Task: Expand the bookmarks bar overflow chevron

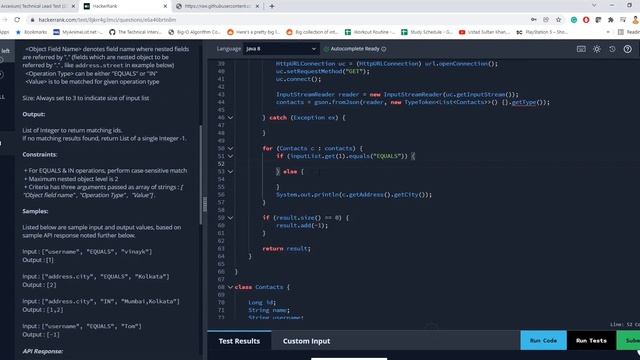Action: [x=608, y=32]
